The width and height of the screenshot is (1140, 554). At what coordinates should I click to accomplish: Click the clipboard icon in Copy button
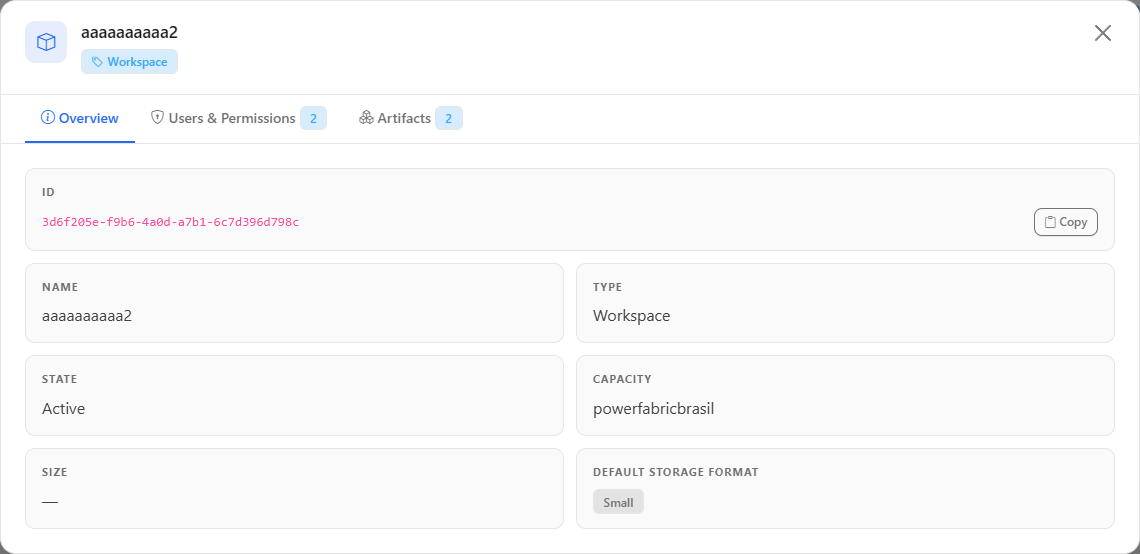coord(1050,222)
